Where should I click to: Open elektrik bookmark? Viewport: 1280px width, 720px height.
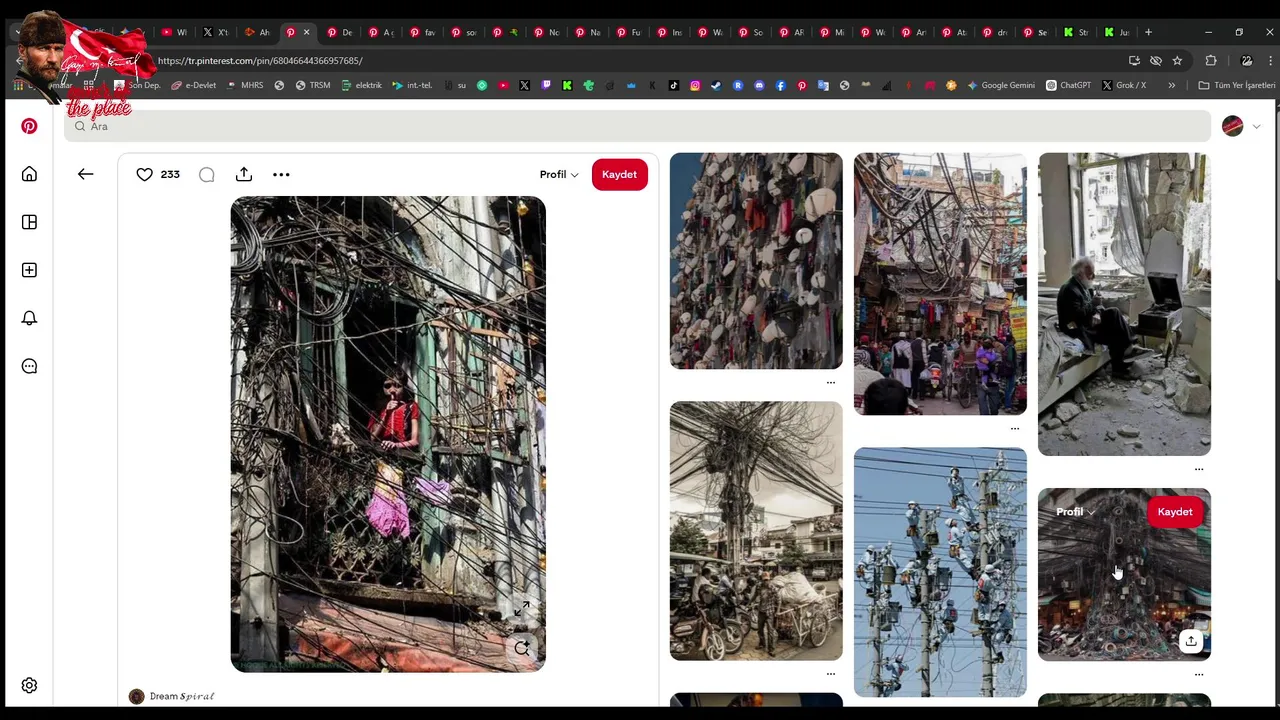pos(362,85)
